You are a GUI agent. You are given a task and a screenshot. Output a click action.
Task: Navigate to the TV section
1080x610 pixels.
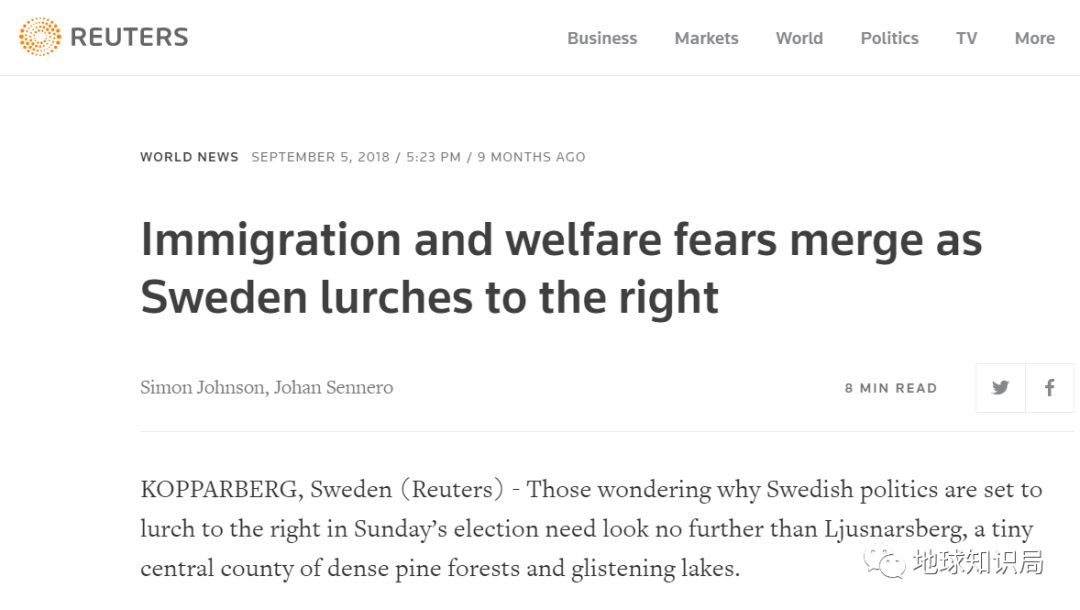(x=966, y=38)
